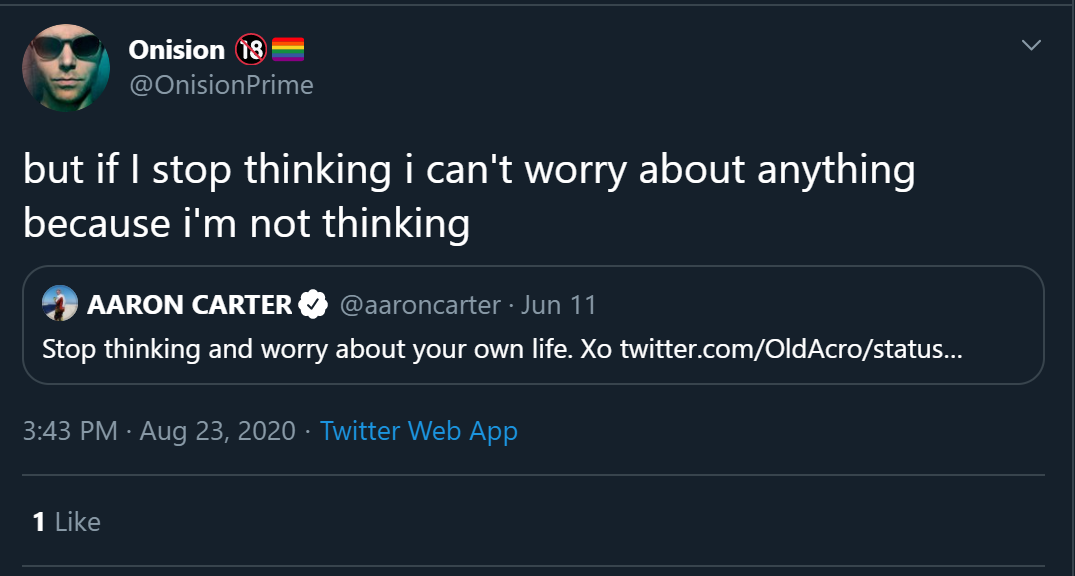Click empty area inside quoted tweet card
The width and height of the screenshot is (1075, 576).
click(823, 305)
